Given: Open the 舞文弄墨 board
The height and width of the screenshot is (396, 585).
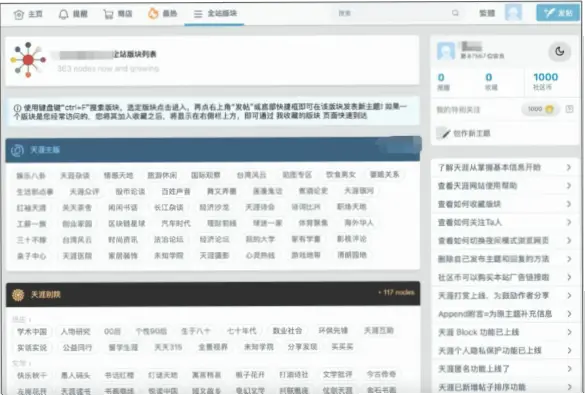Looking at the screenshot, I should (x=222, y=191).
